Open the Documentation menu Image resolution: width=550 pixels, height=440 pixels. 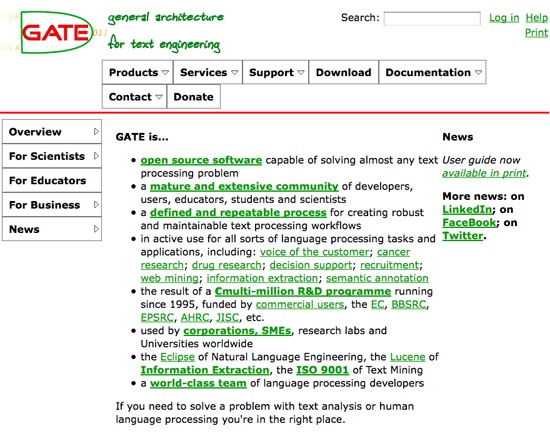(x=432, y=72)
